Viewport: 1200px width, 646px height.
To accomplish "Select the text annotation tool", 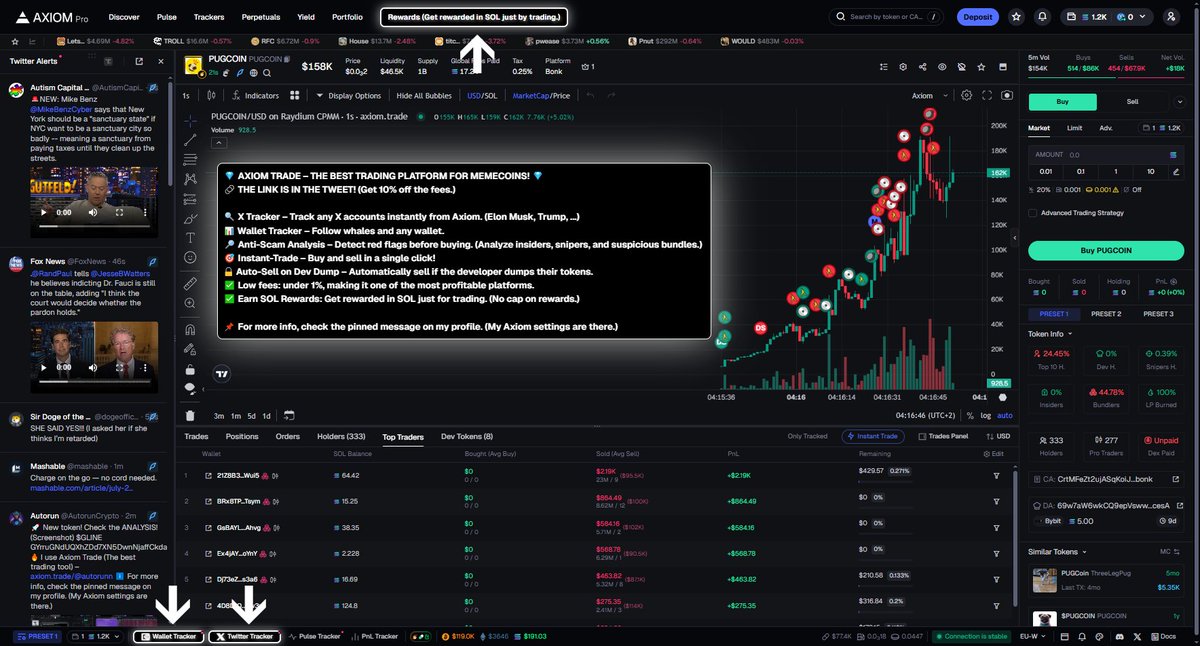I will 190,238.
